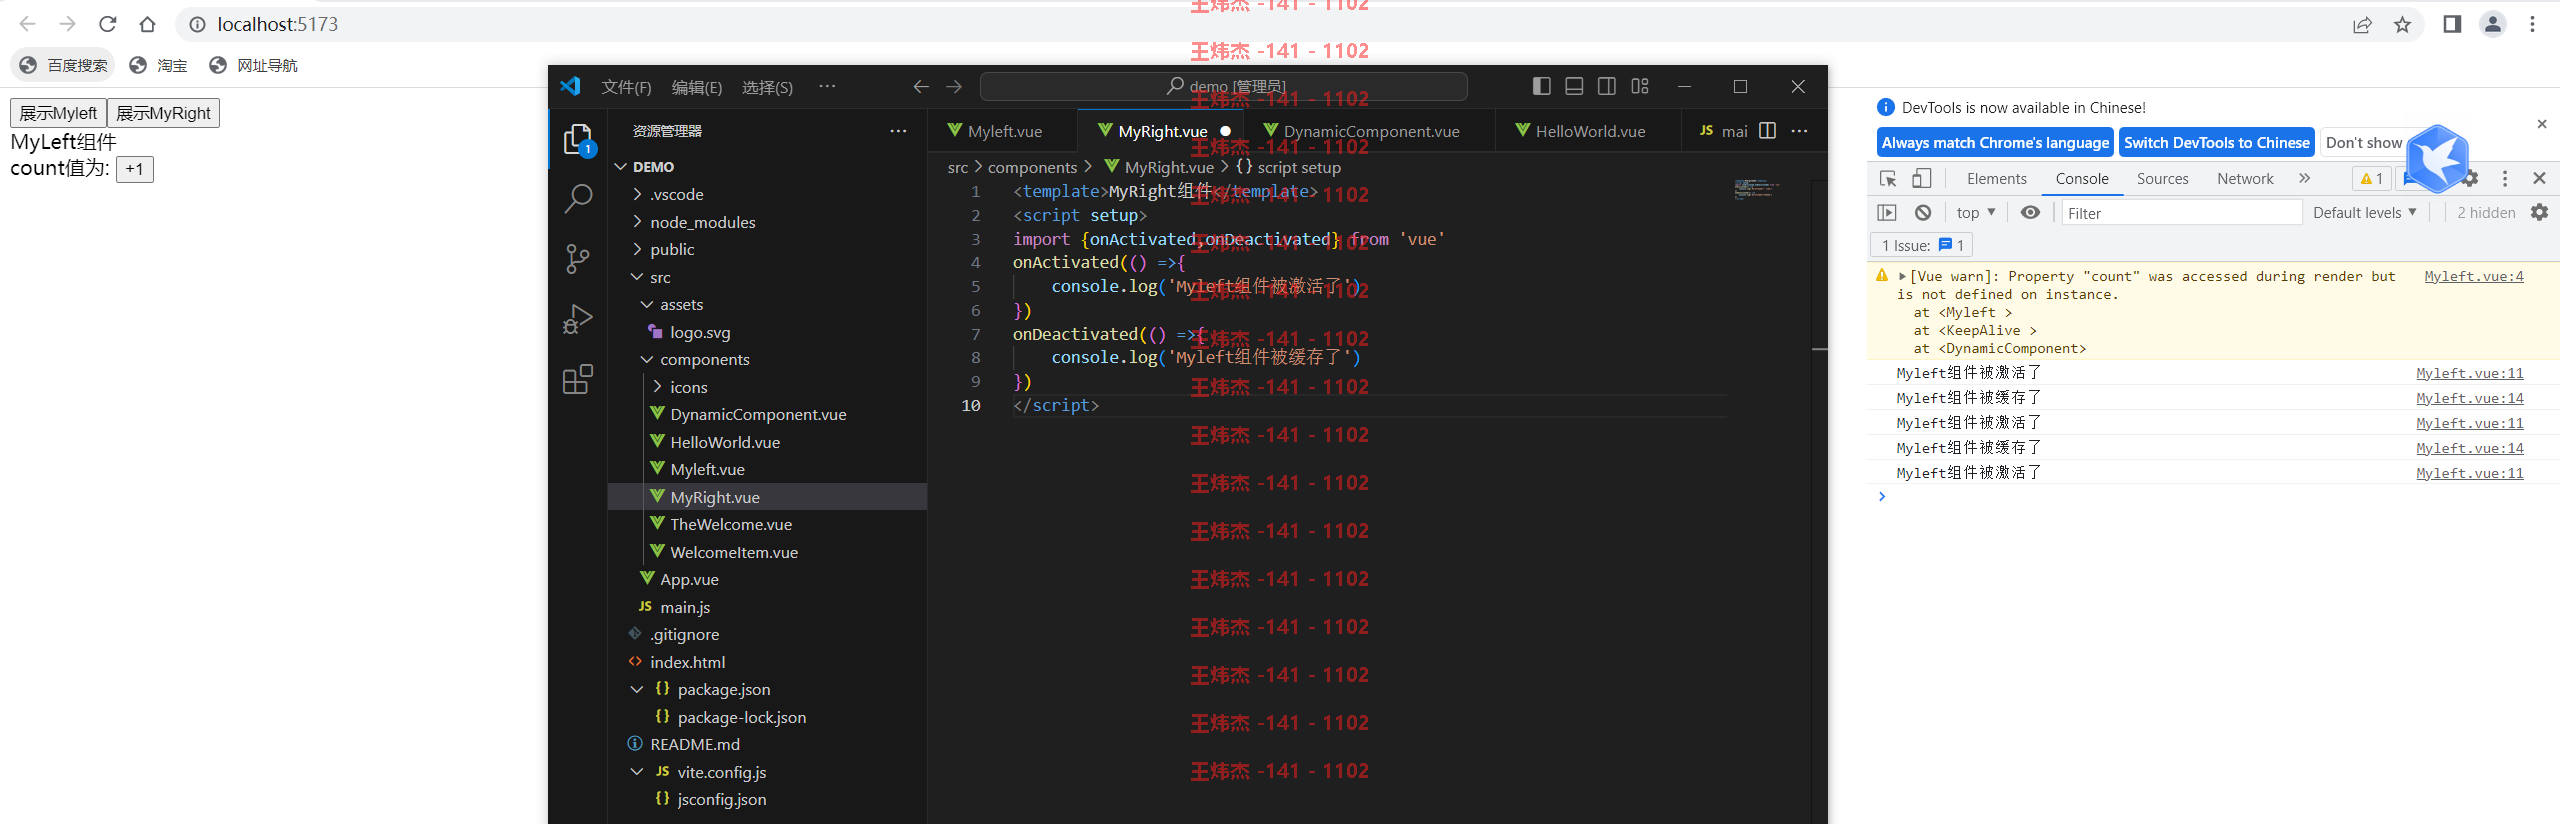Click the console Filter input field
The image size is (2560, 824).
tap(2181, 213)
